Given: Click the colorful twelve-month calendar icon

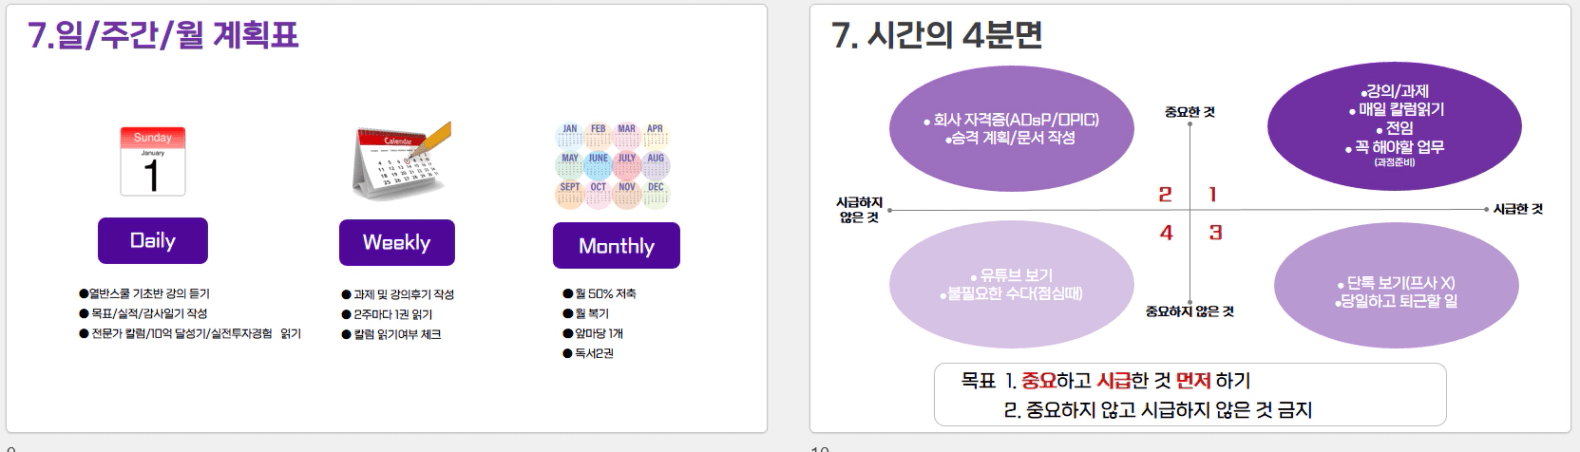Looking at the screenshot, I should (612, 165).
